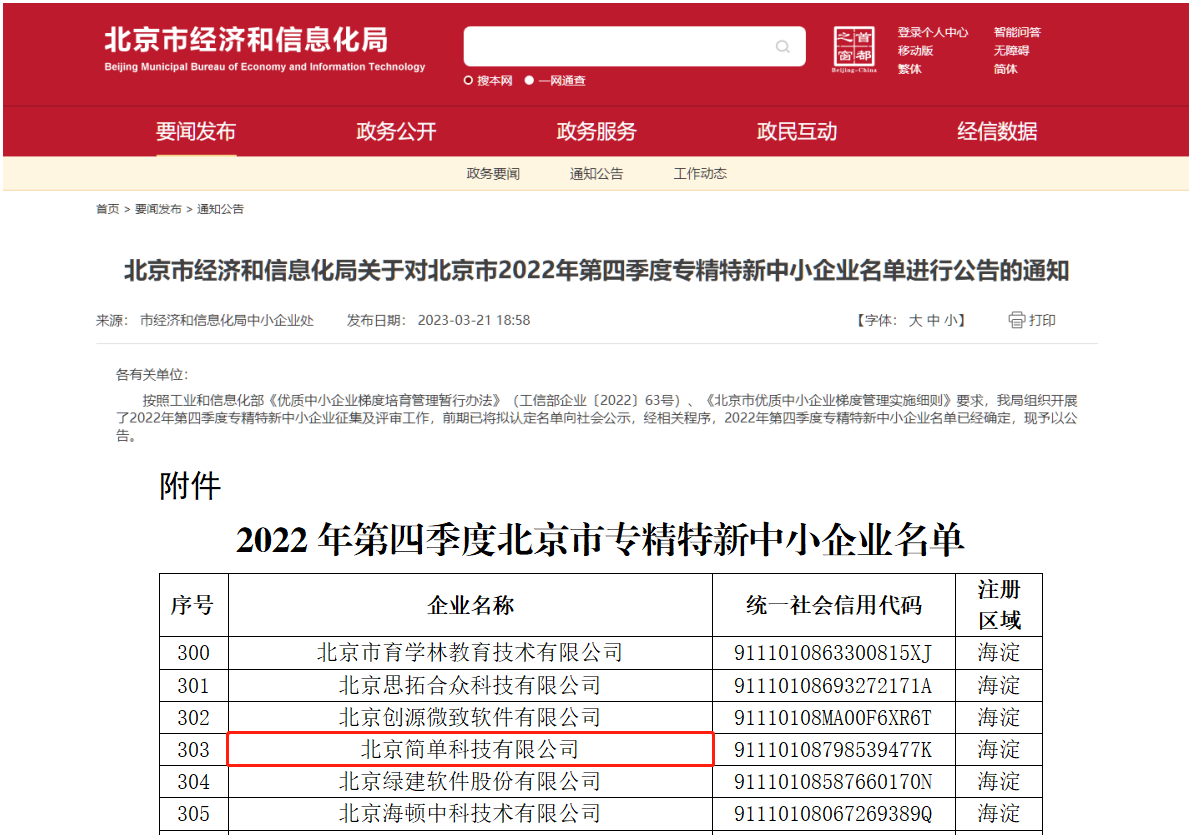
Task: Open the 经信数据 navigation tab
Action: [x=997, y=132]
